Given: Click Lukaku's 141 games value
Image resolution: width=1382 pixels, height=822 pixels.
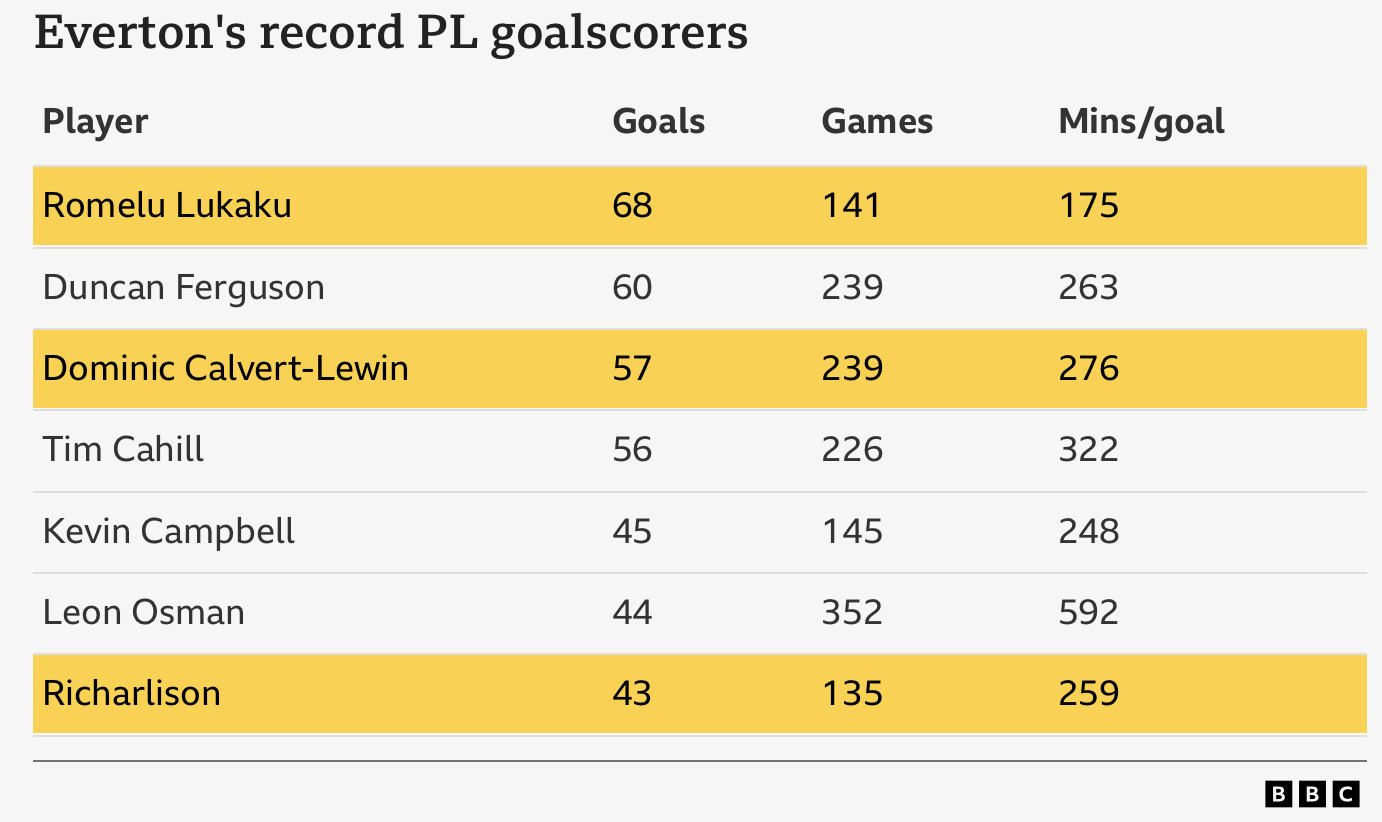Looking at the screenshot, I should 851,205.
